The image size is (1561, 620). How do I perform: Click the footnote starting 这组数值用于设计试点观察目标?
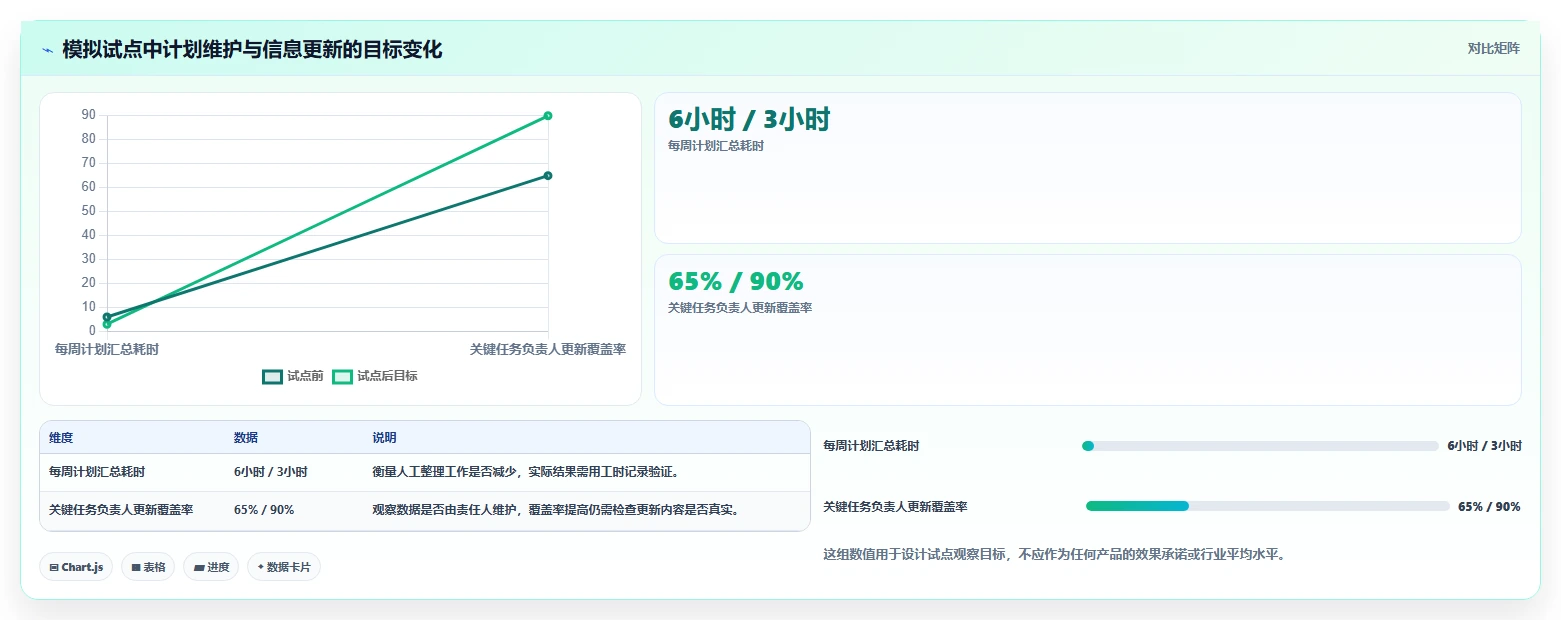[1053, 554]
